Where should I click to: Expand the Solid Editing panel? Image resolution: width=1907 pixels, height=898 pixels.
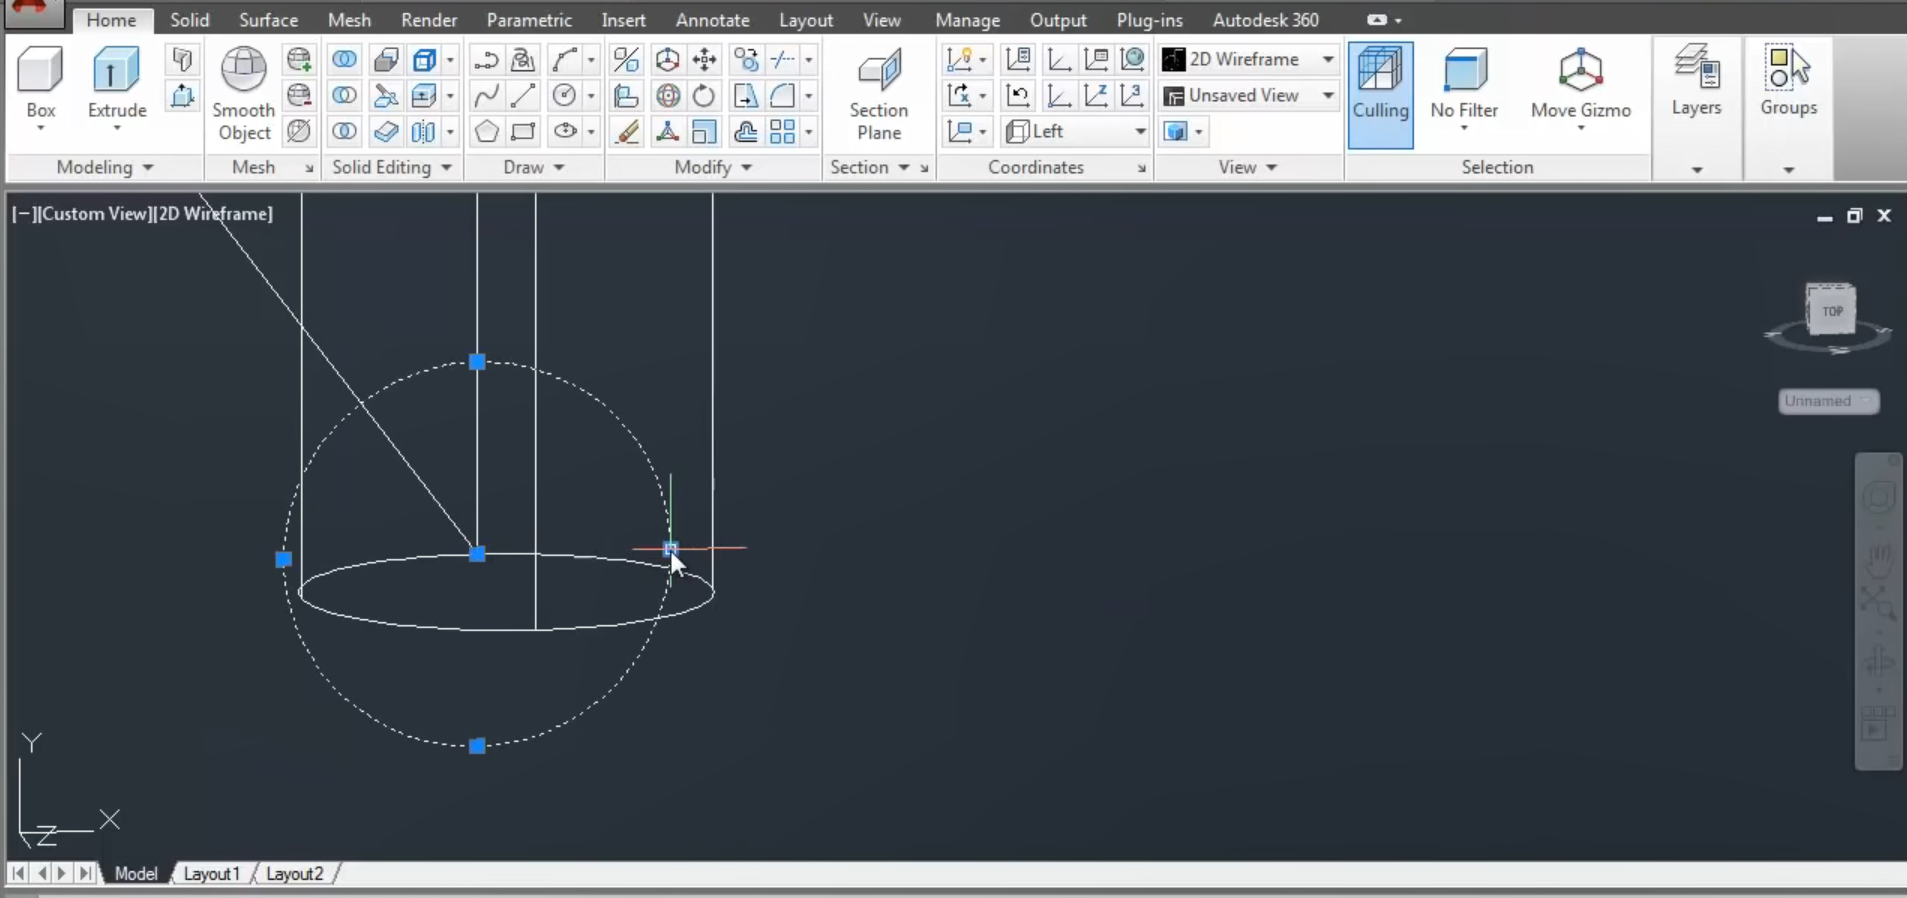(x=392, y=167)
